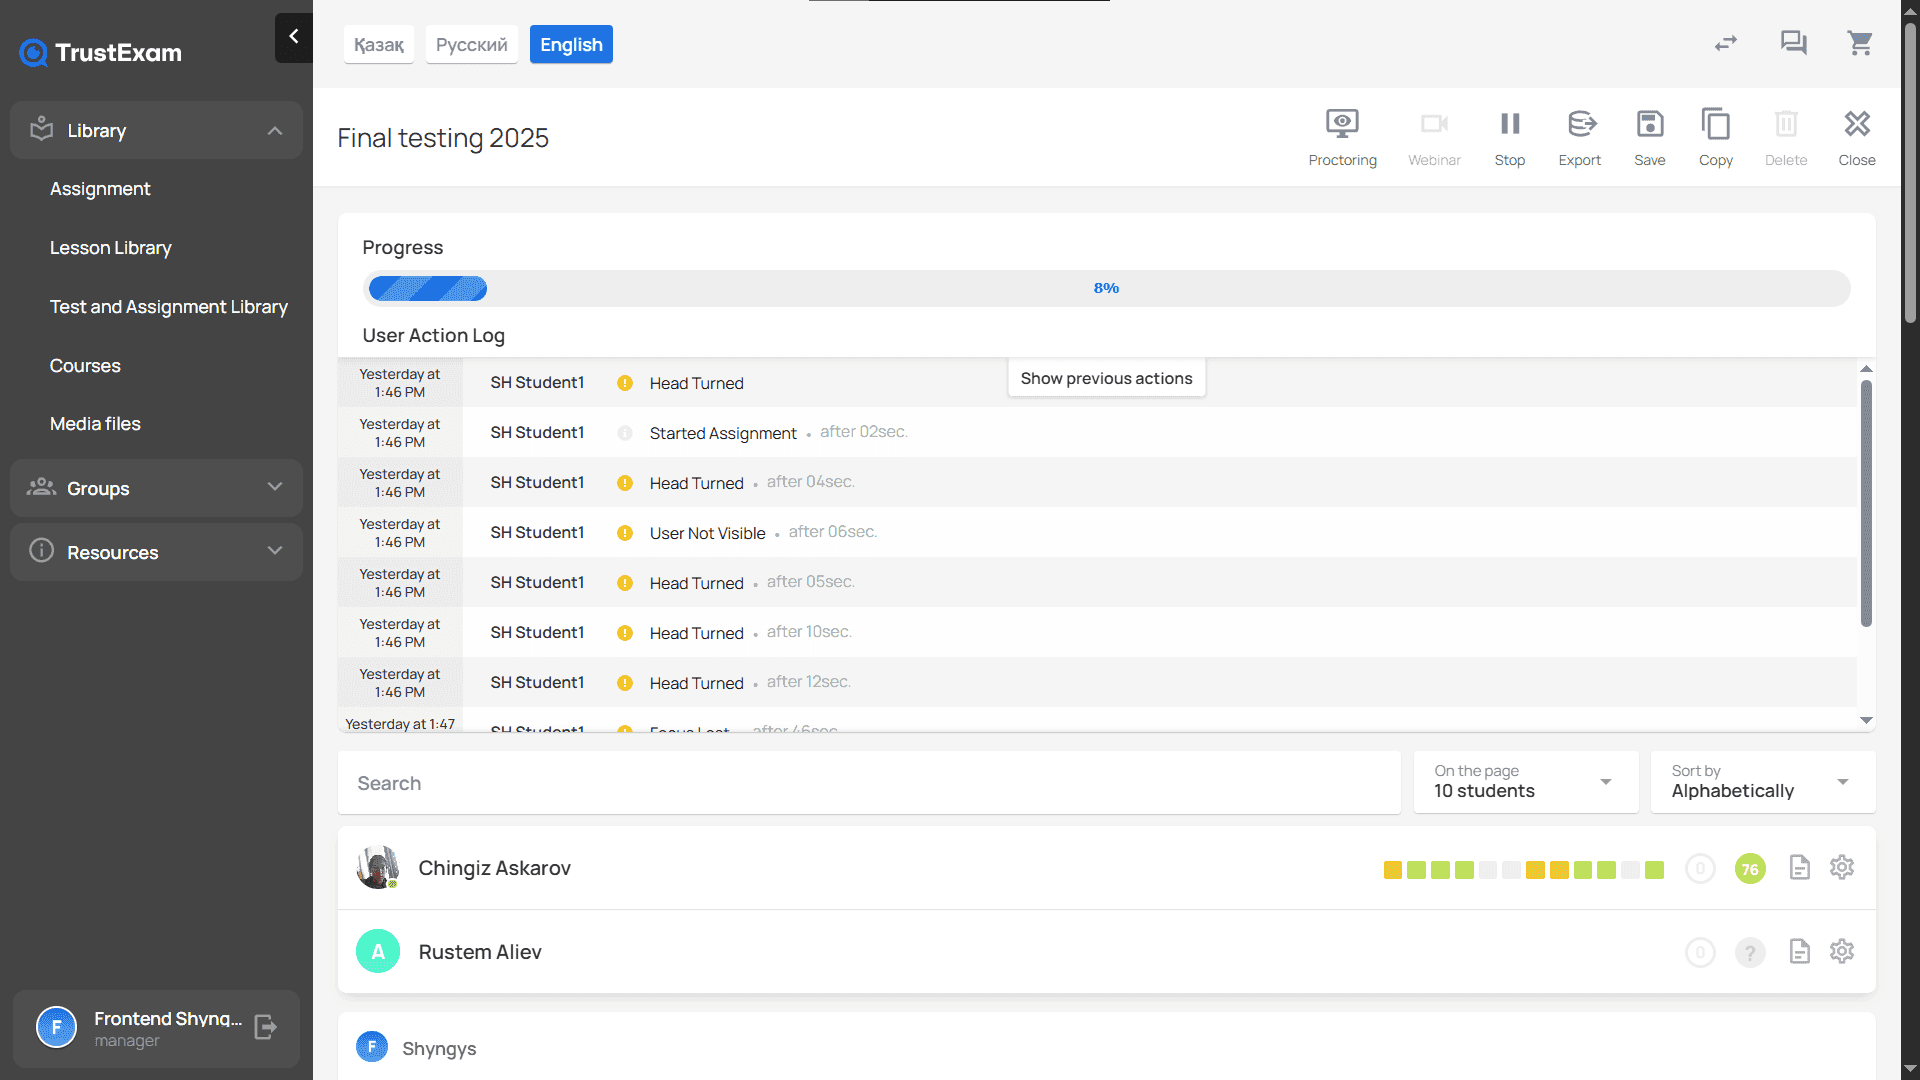This screenshot has height=1080, width=1920.
Task: Open the Shyngys student entry
Action: [1107, 1047]
